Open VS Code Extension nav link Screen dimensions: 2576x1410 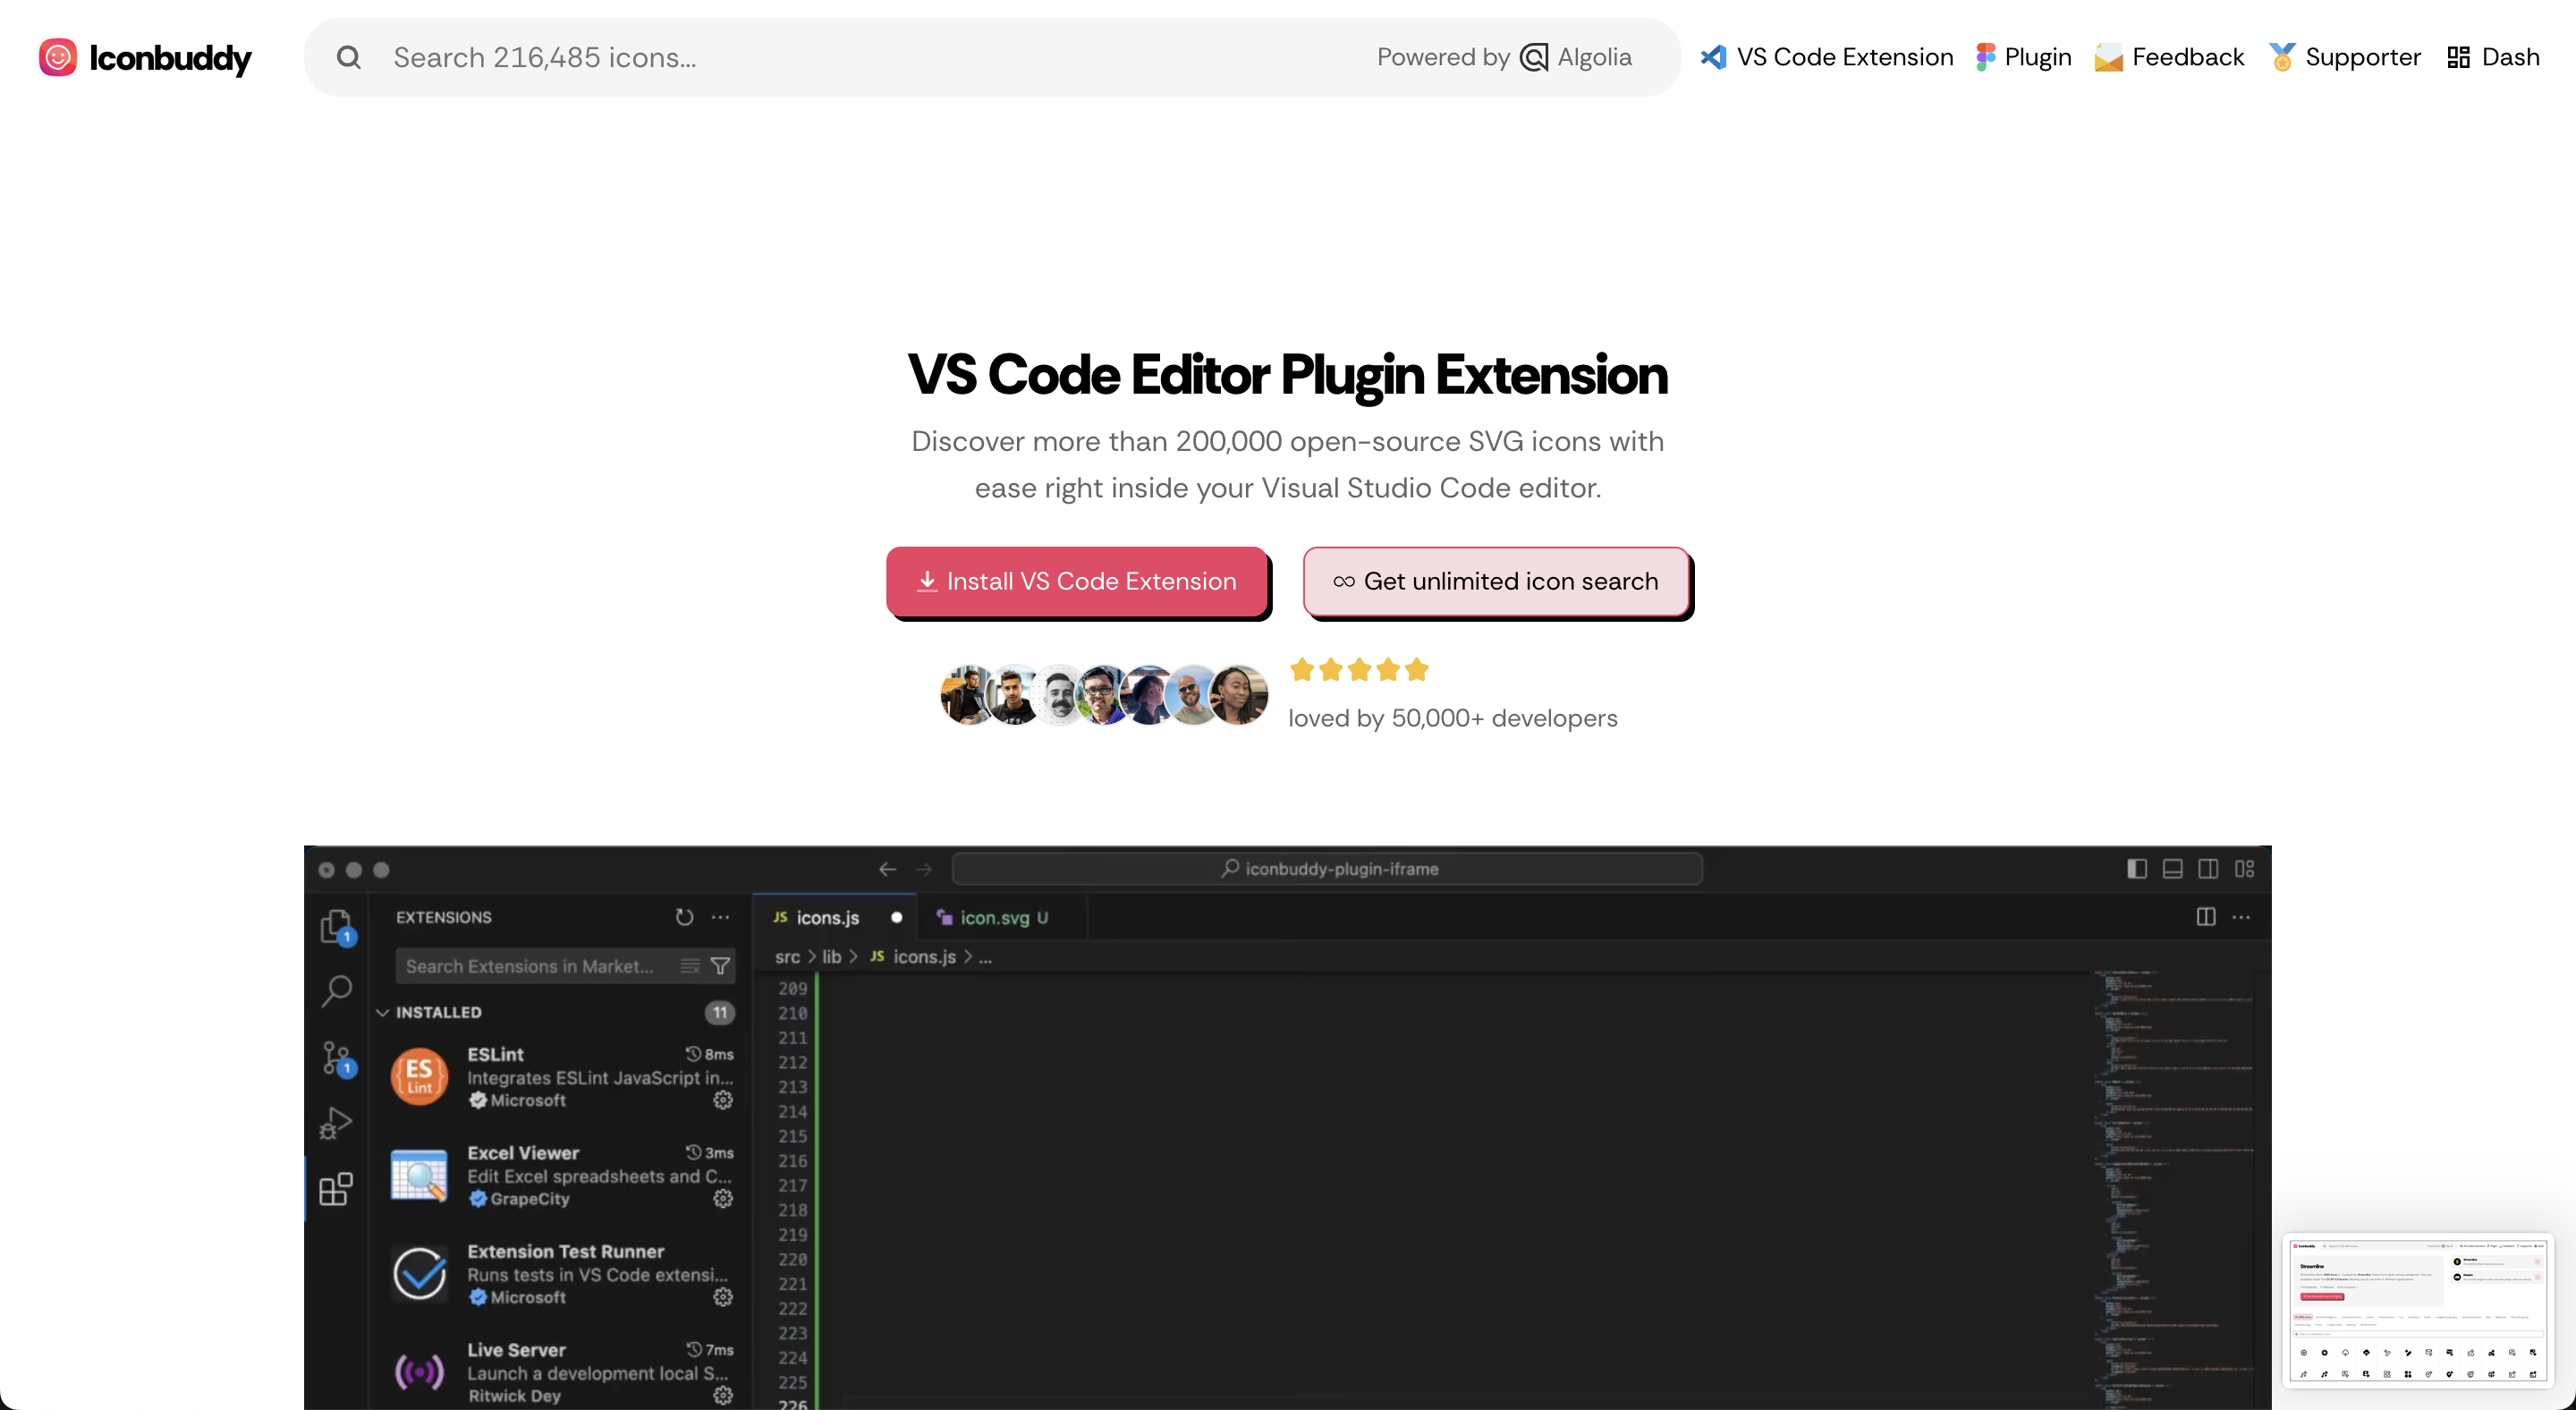(x=1826, y=57)
